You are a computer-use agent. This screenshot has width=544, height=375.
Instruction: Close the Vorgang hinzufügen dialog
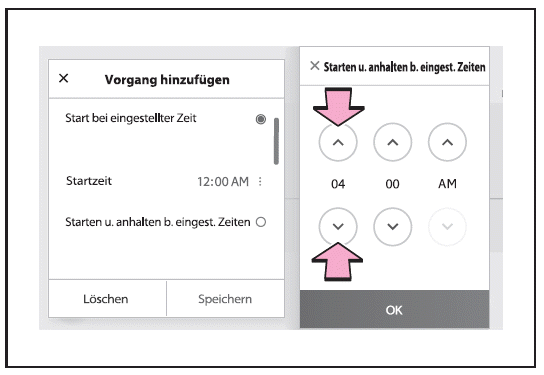pos(63,78)
